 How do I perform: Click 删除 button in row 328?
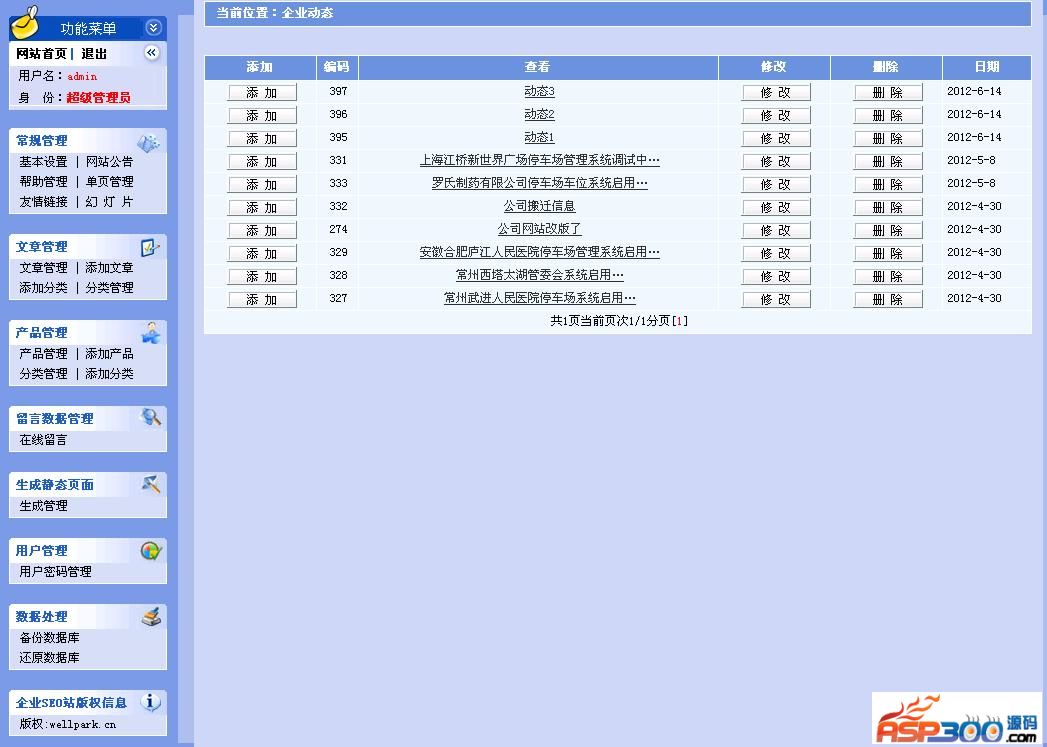pos(888,276)
